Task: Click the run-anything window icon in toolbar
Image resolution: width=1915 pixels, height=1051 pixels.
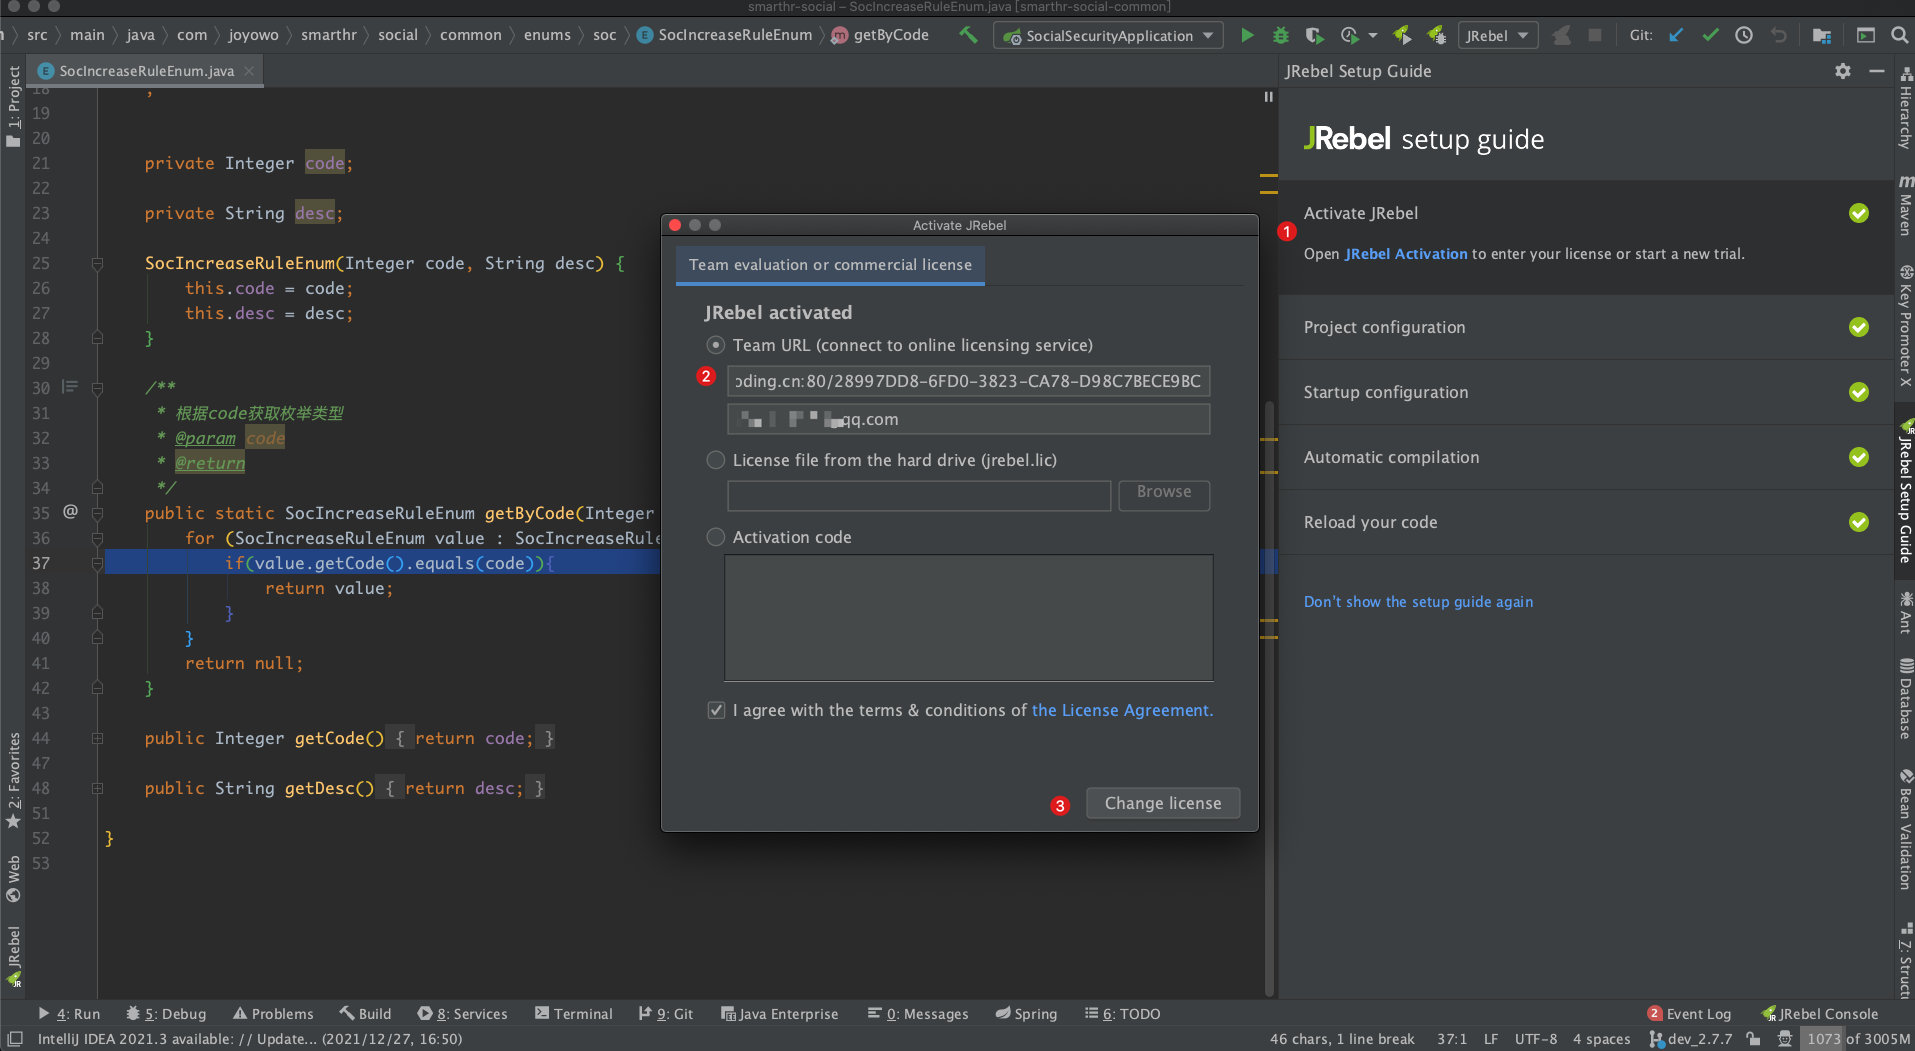Action: coord(1866,35)
